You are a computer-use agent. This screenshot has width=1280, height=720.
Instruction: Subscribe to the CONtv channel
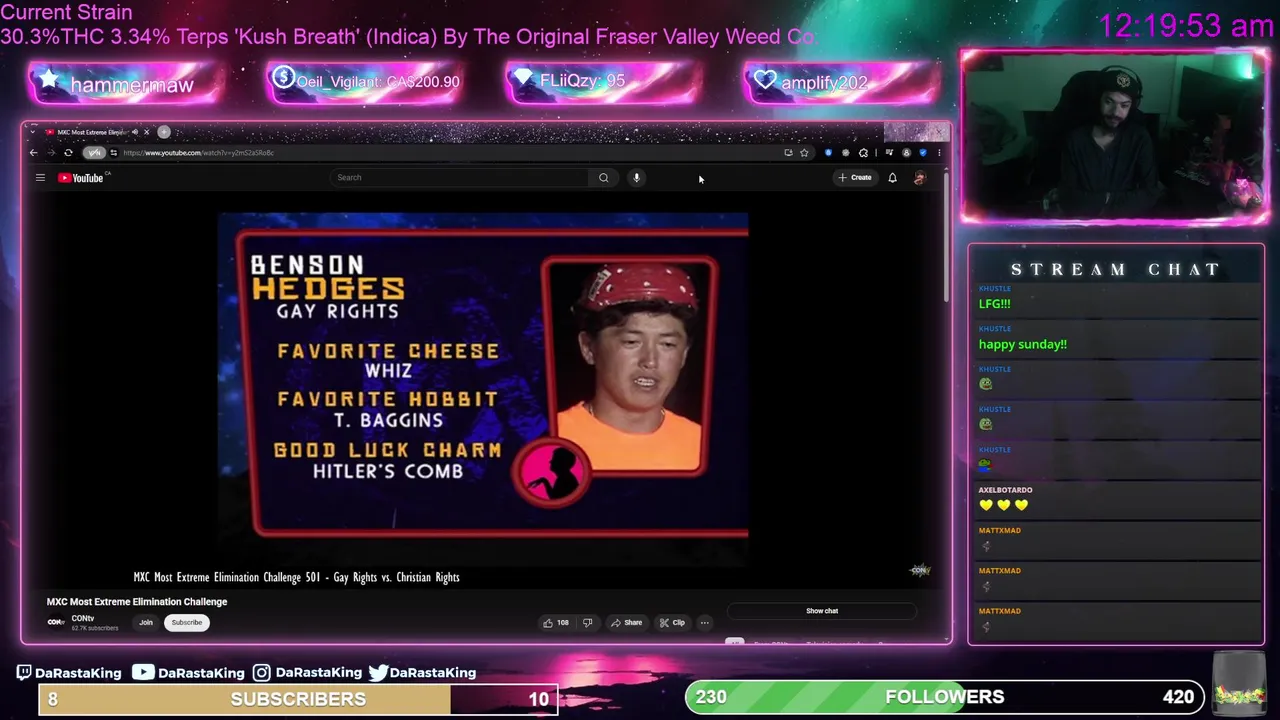pos(186,623)
